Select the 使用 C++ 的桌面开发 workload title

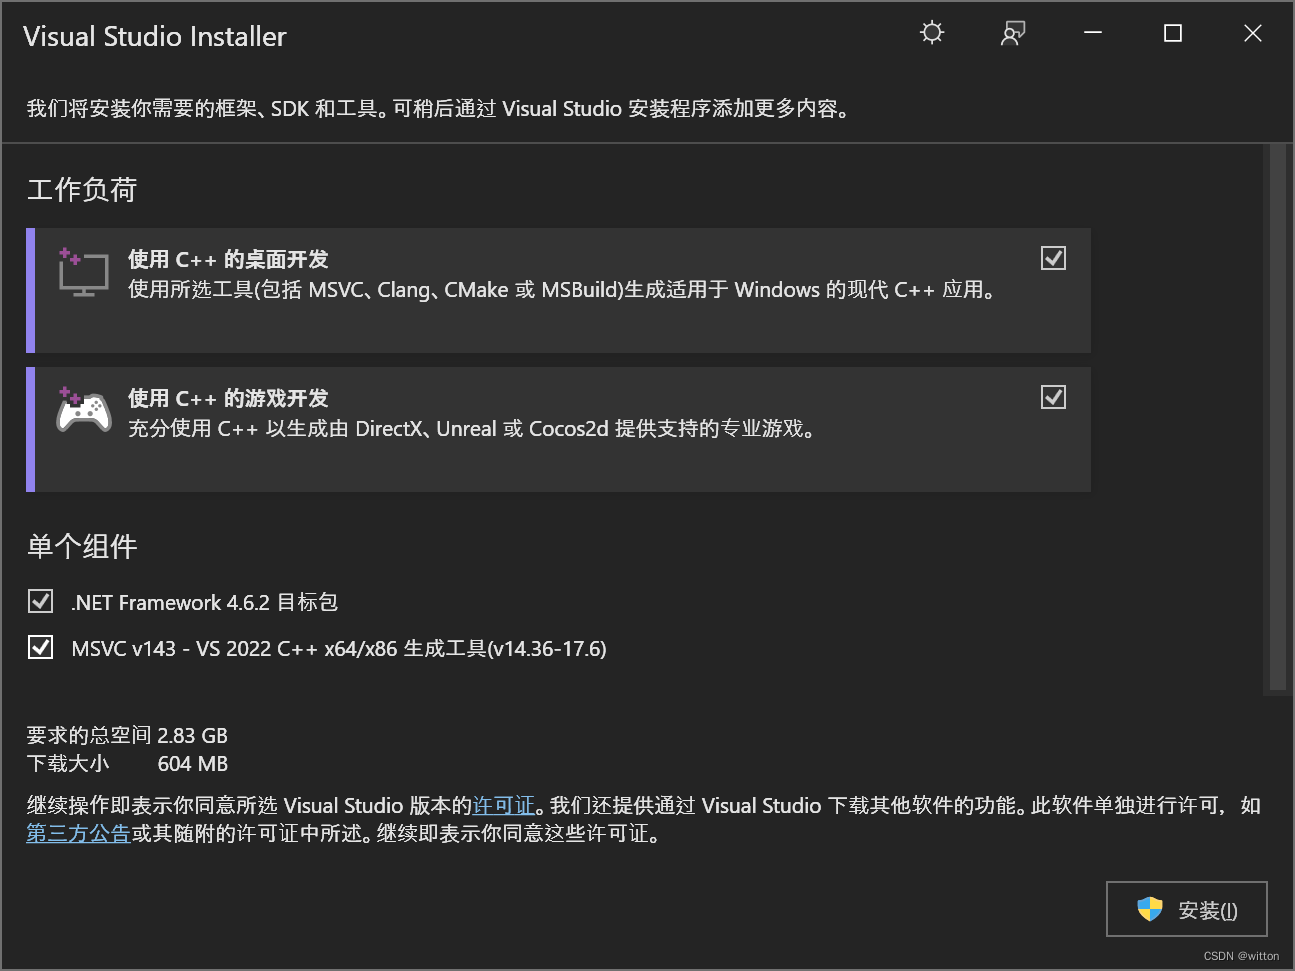228,260
